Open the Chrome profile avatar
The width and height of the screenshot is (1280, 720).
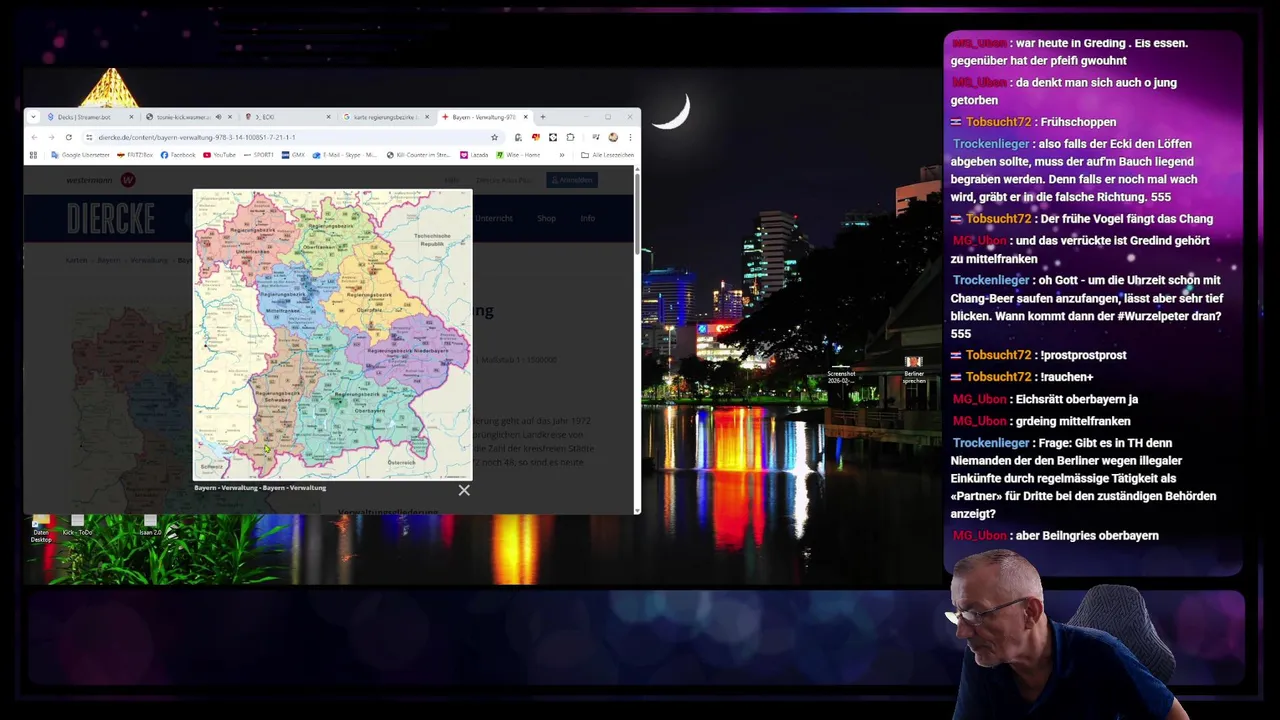tap(613, 137)
